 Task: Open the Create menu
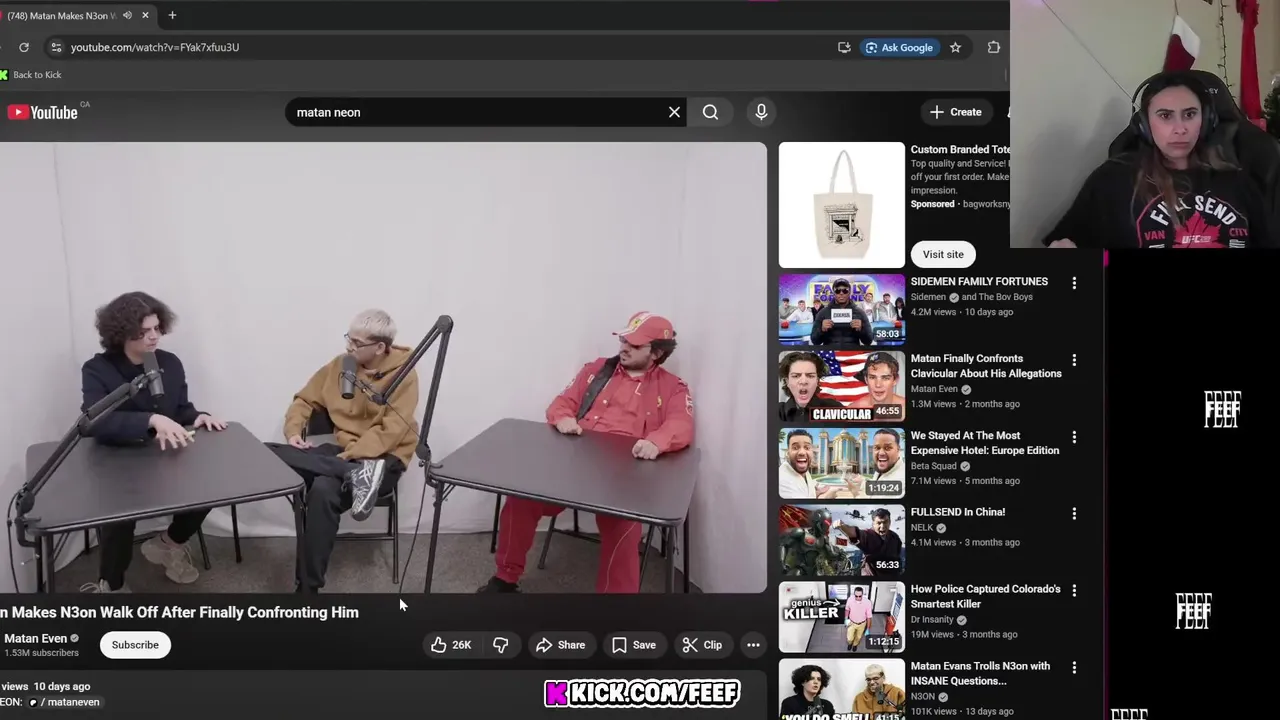(956, 112)
